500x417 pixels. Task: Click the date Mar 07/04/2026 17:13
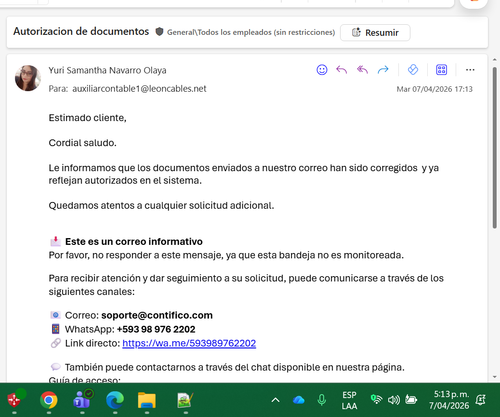434,89
